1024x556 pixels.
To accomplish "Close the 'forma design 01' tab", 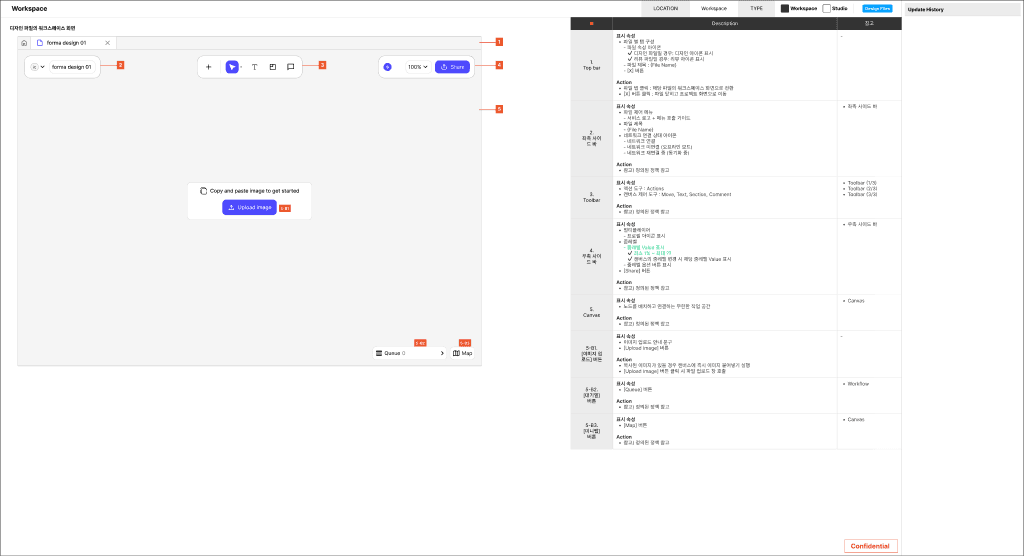I will tap(108, 43).
